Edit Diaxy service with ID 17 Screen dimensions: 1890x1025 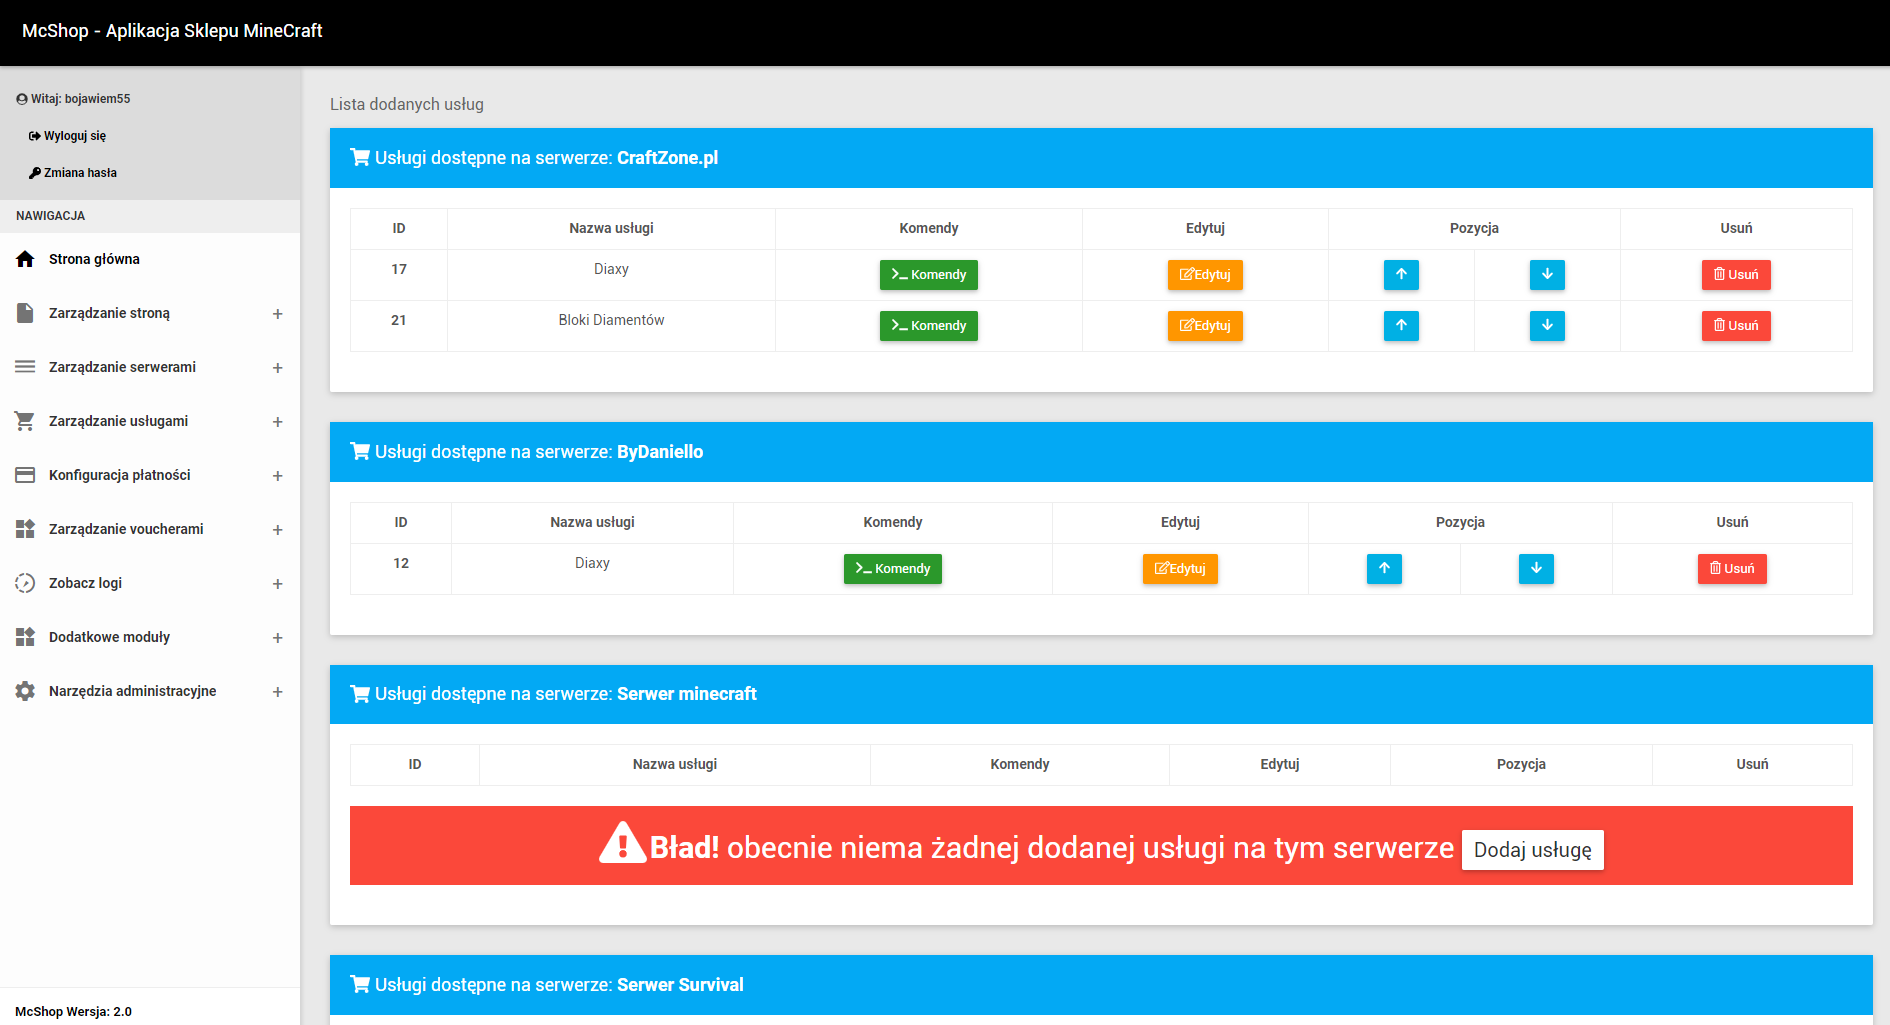pos(1205,275)
